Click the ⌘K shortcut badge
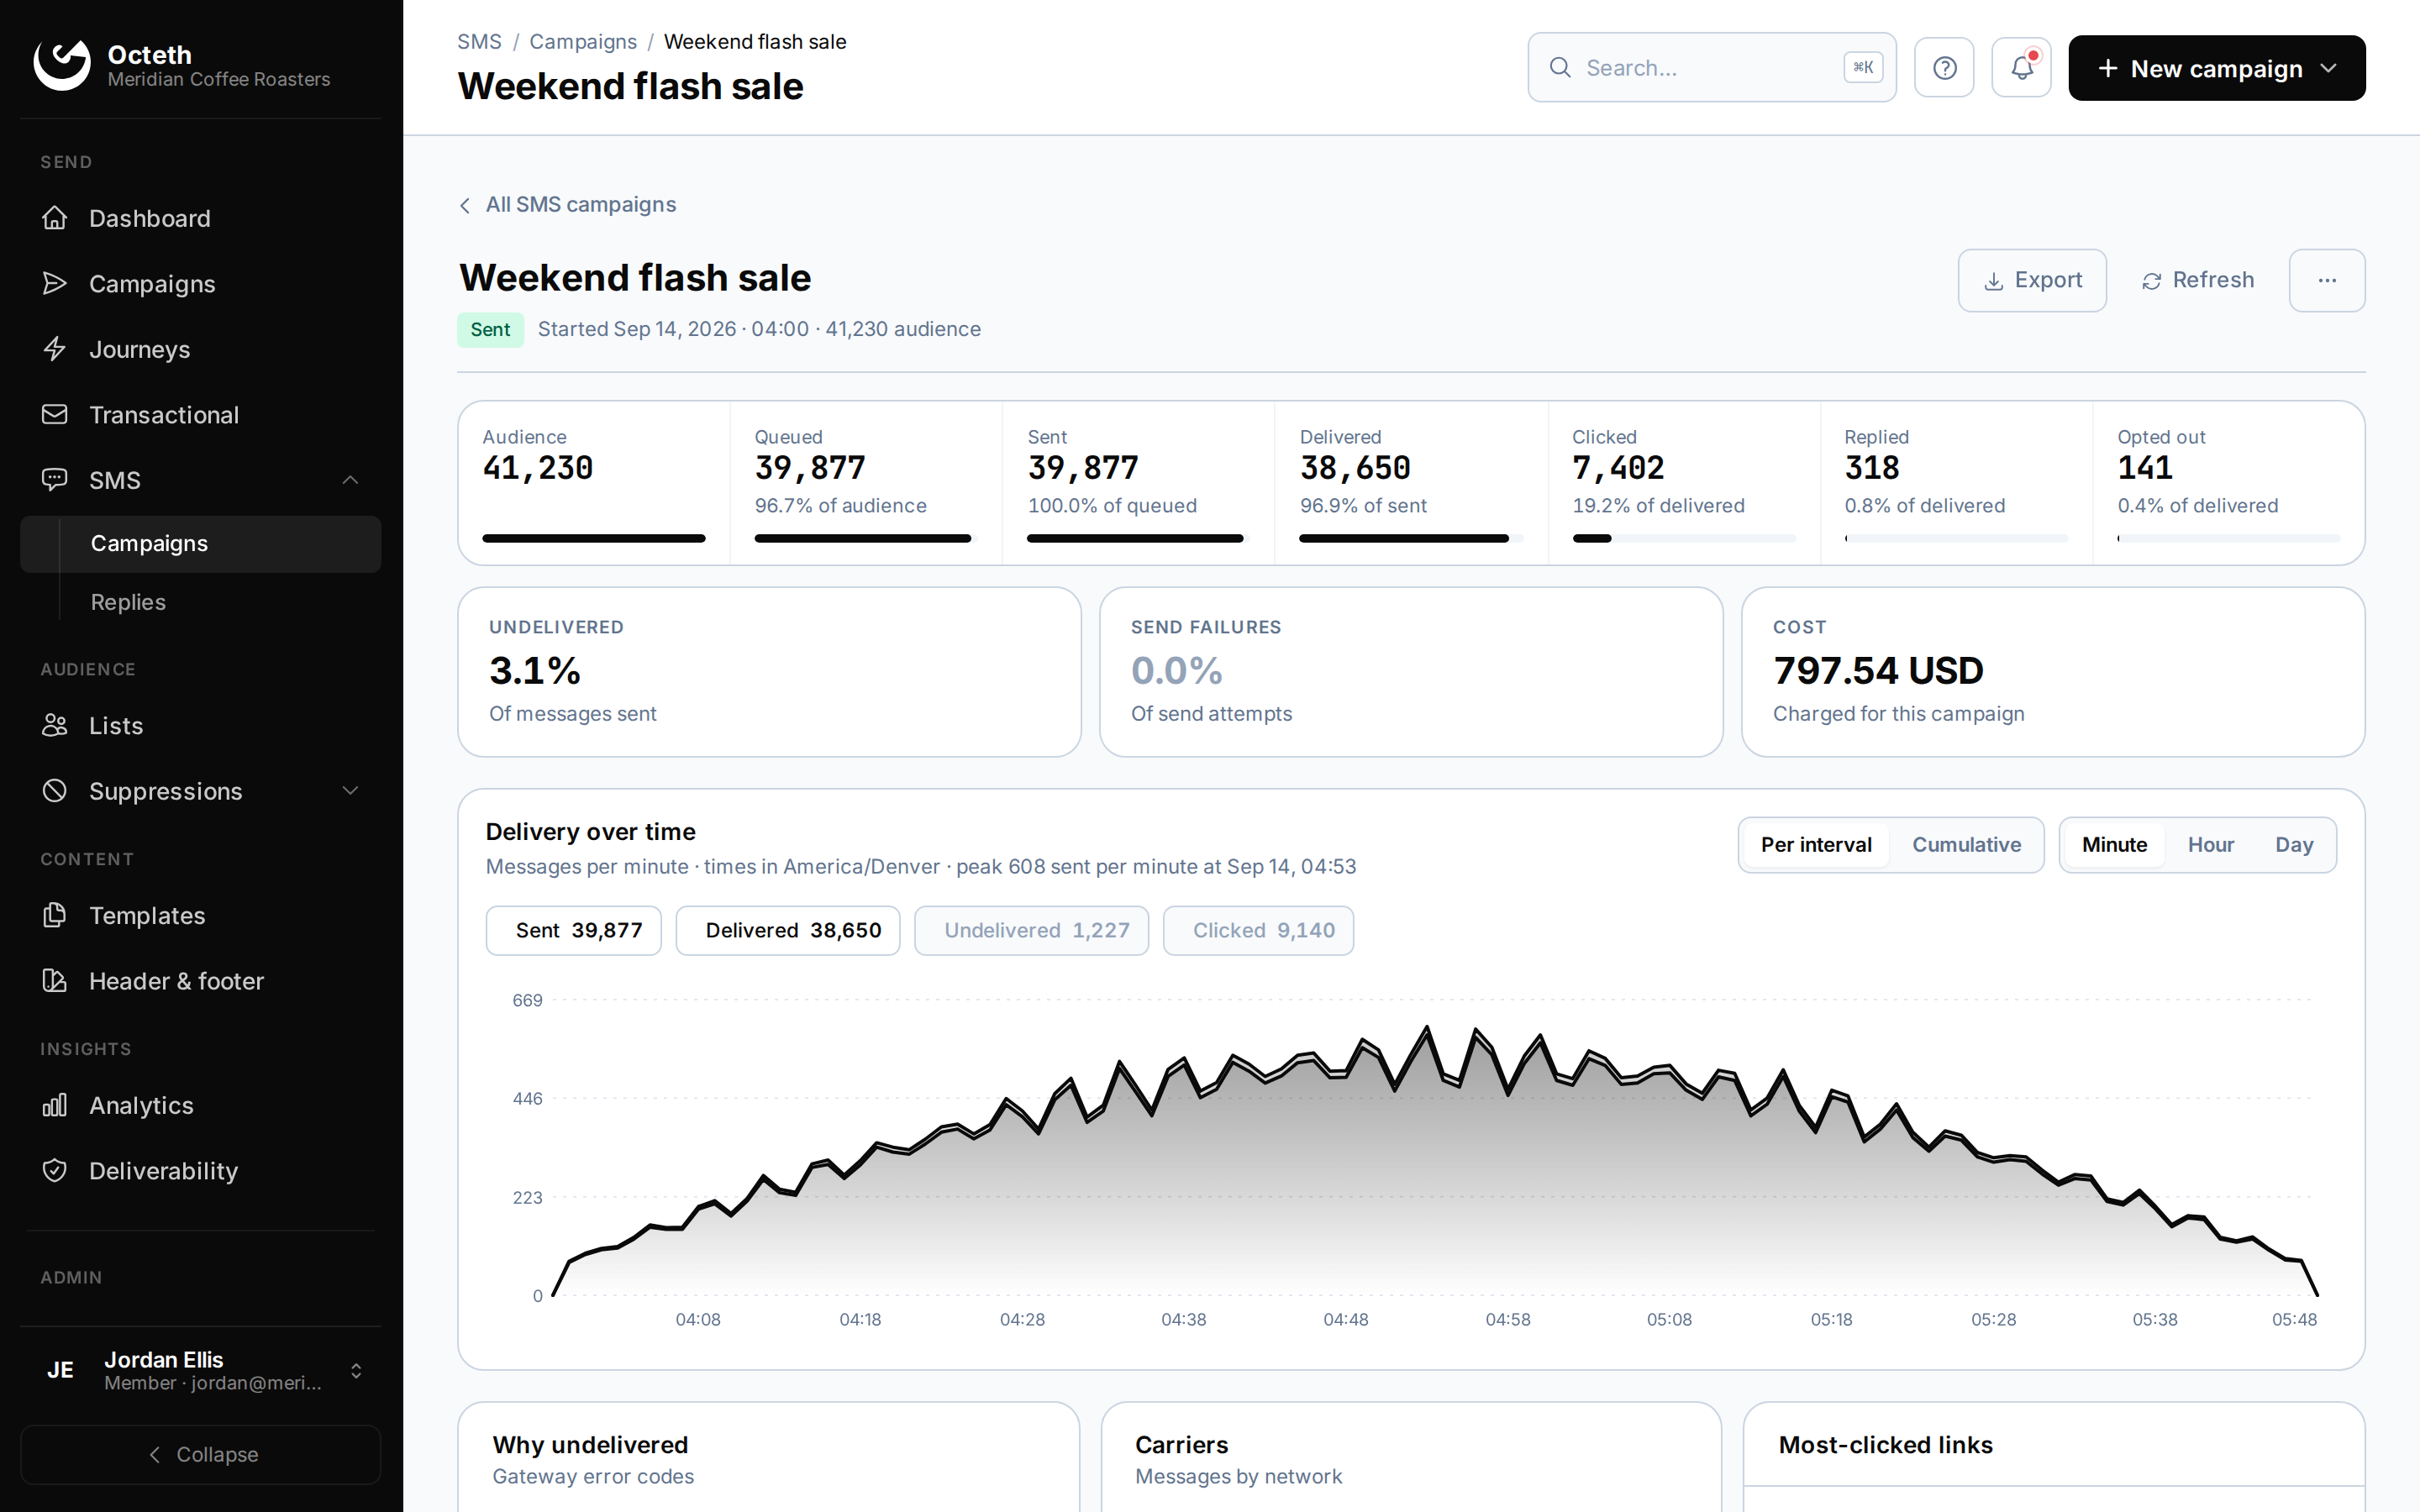The image size is (2420, 1512). pyautogui.click(x=1863, y=68)
